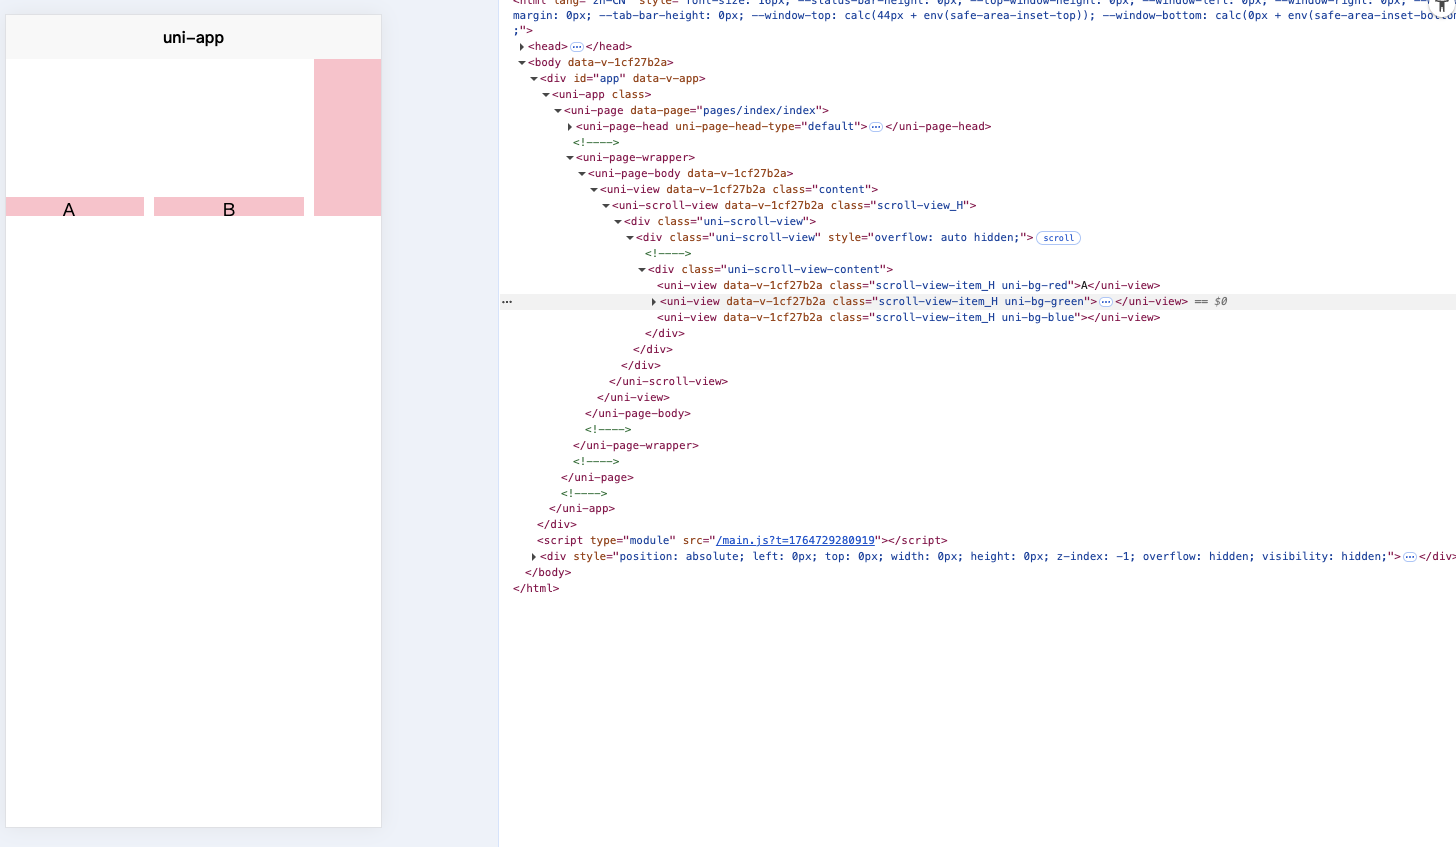Click the scroll badge on the overflow div
Screen dimensions: 1456x847
1058,238
